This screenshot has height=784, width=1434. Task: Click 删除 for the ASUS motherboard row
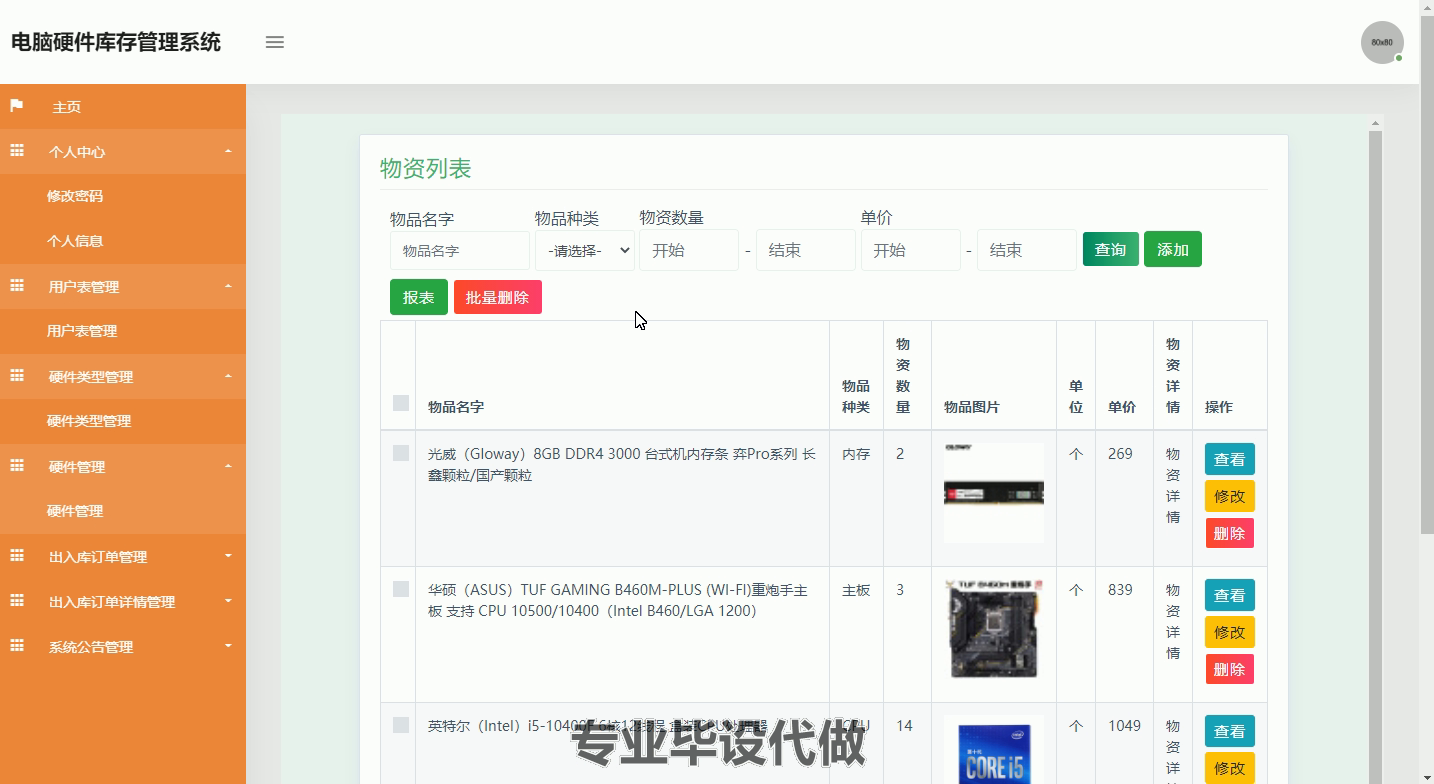[x=1230, y=669]
